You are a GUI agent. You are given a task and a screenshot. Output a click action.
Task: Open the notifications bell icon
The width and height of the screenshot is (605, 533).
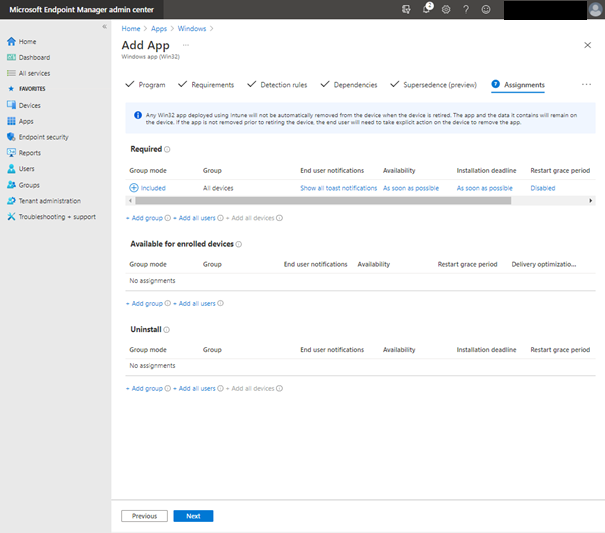(427, 9)
